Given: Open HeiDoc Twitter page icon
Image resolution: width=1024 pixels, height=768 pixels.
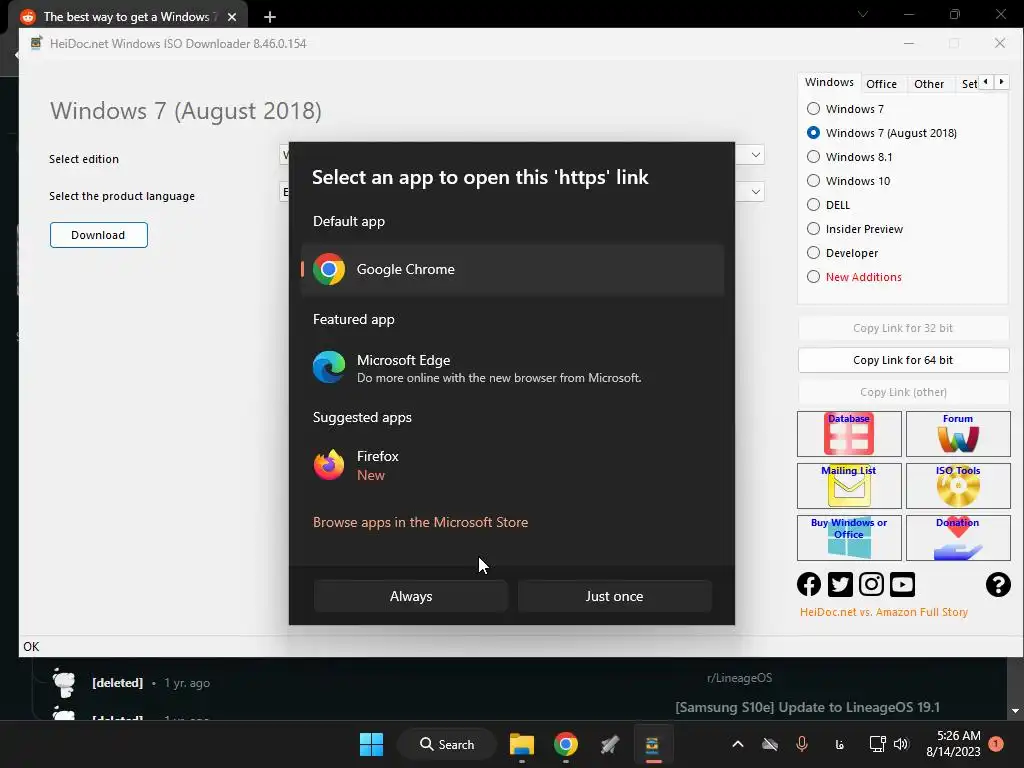Looking at the screenshot, I should [x=840, y=584].
